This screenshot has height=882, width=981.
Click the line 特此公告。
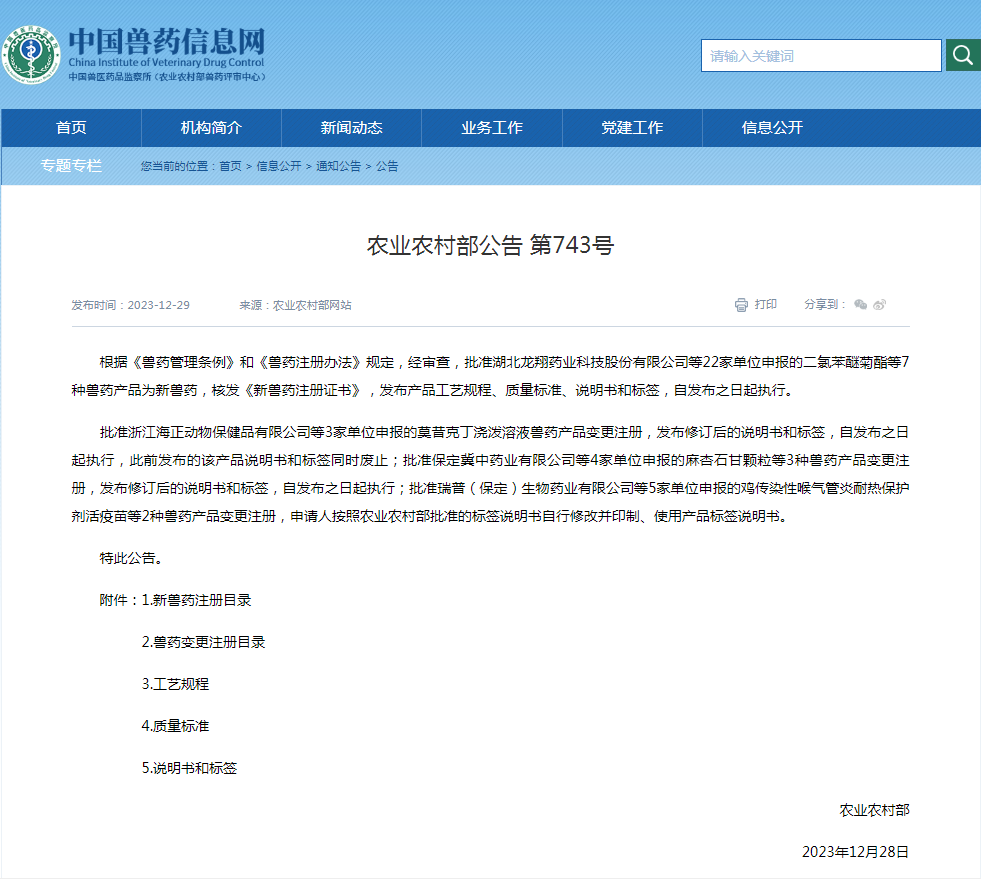[x=131, y=558]
